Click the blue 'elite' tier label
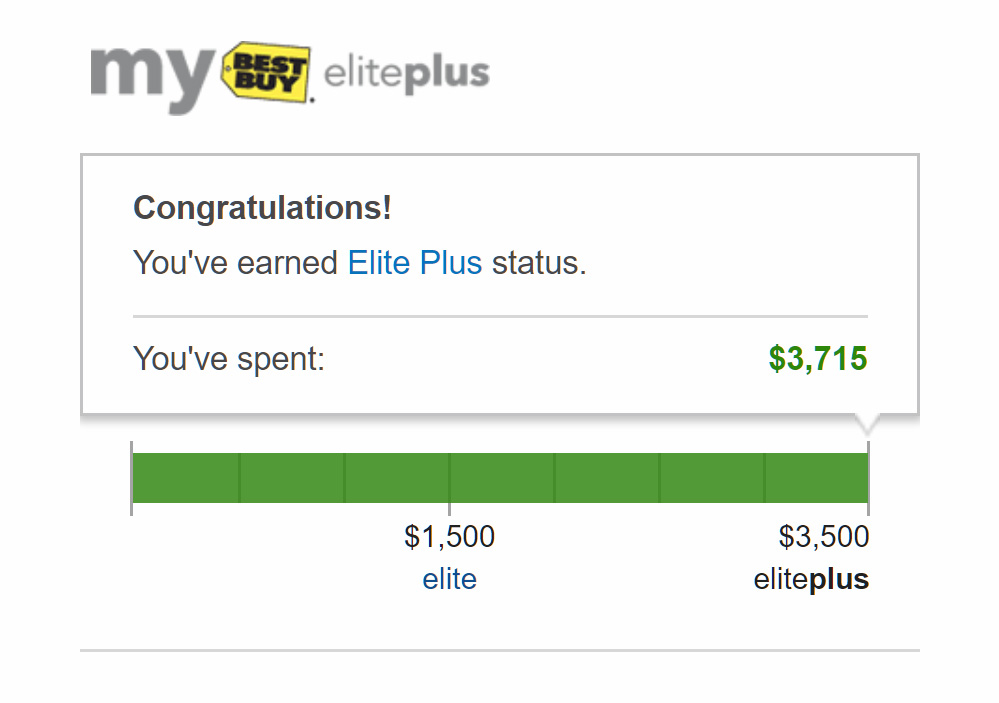 (x=449, y=579)
